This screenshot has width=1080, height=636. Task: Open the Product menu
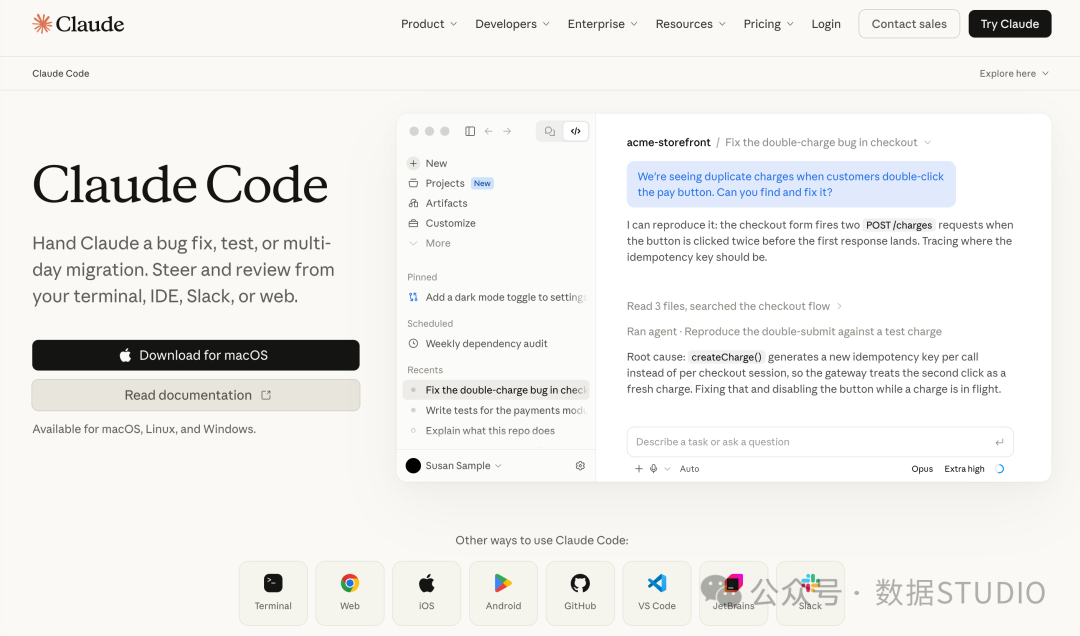point(429,24)
